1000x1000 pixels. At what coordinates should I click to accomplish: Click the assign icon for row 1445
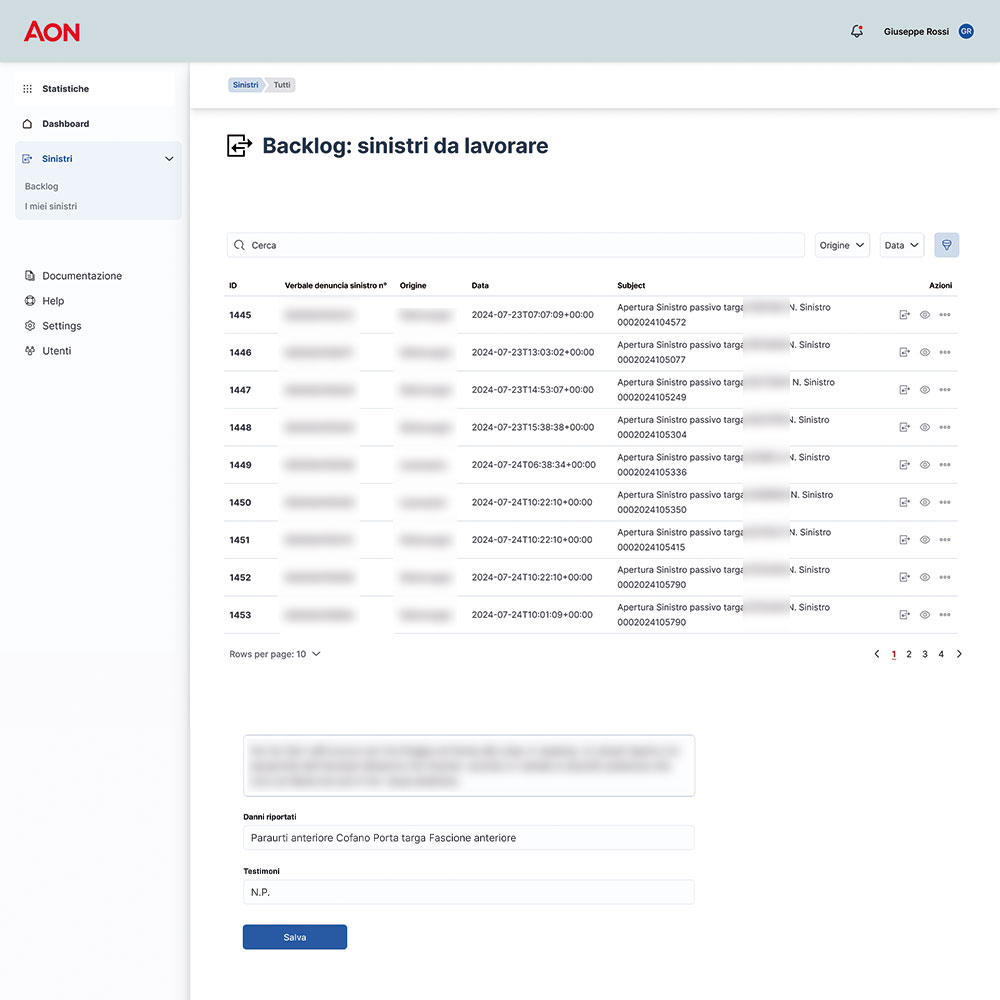coord(905,315)
